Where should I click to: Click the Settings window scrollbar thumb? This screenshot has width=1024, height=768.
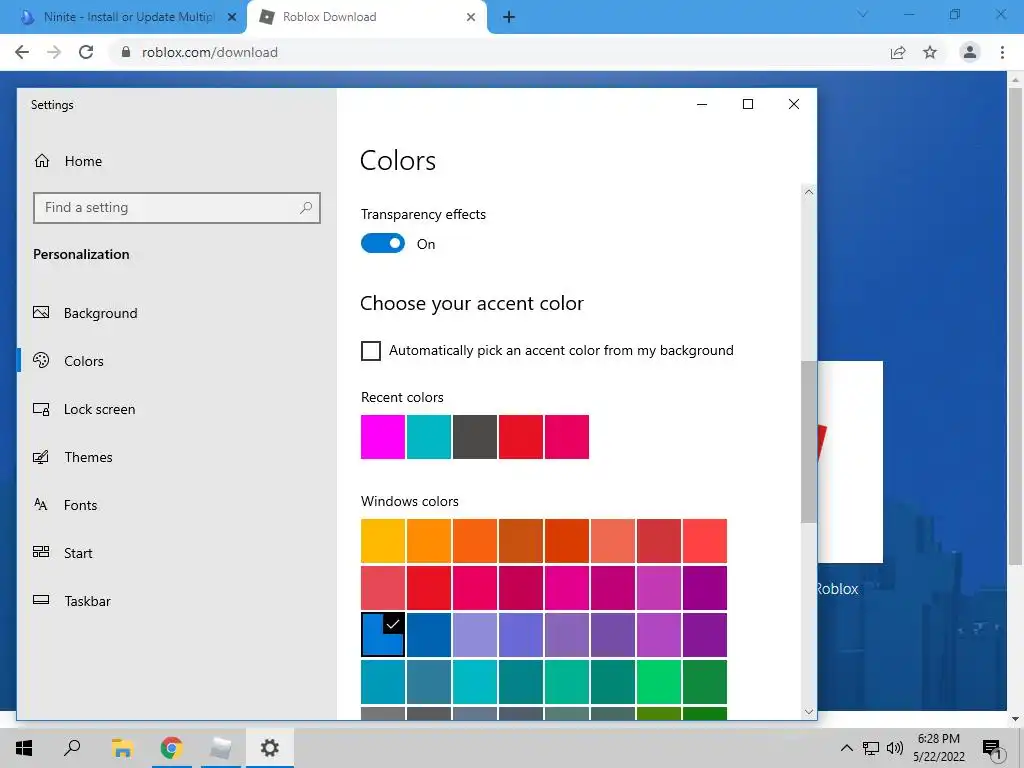(x=809, y=441)
